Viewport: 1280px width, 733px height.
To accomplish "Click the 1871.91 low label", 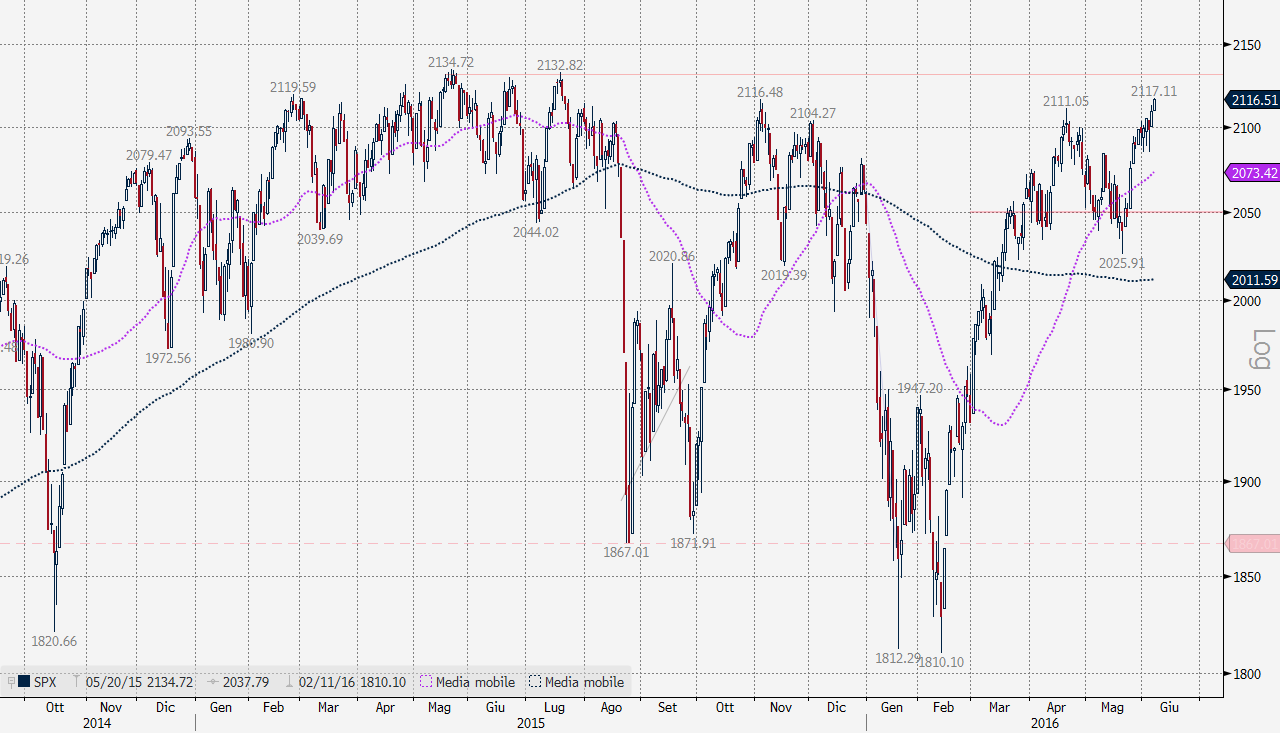I will [x=693, y=543].
